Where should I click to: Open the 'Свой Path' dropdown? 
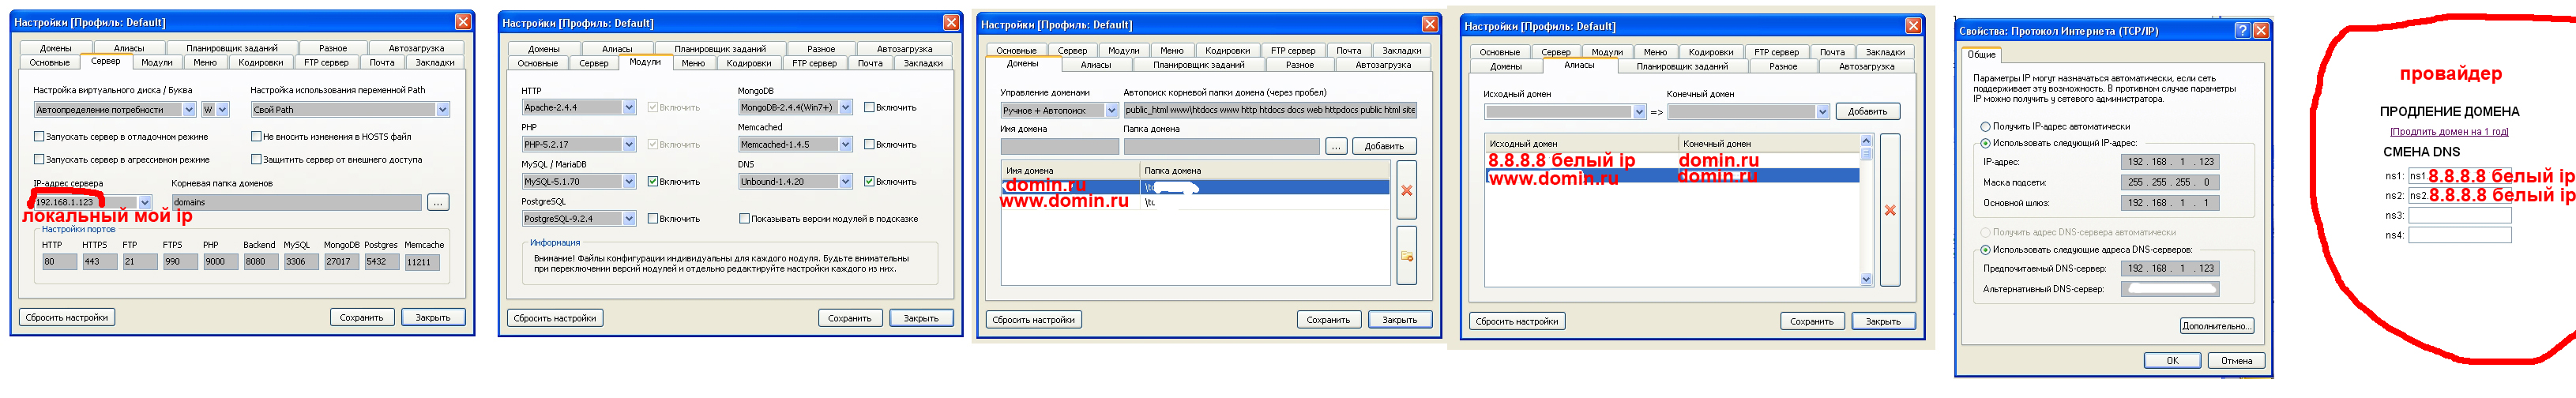[443, 110]
